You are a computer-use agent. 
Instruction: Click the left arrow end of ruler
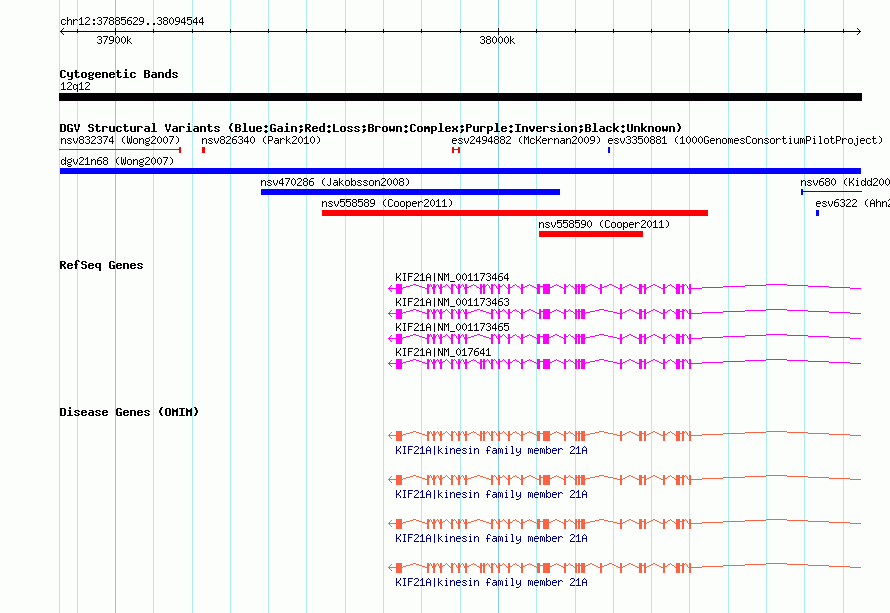tap(62, 32)
